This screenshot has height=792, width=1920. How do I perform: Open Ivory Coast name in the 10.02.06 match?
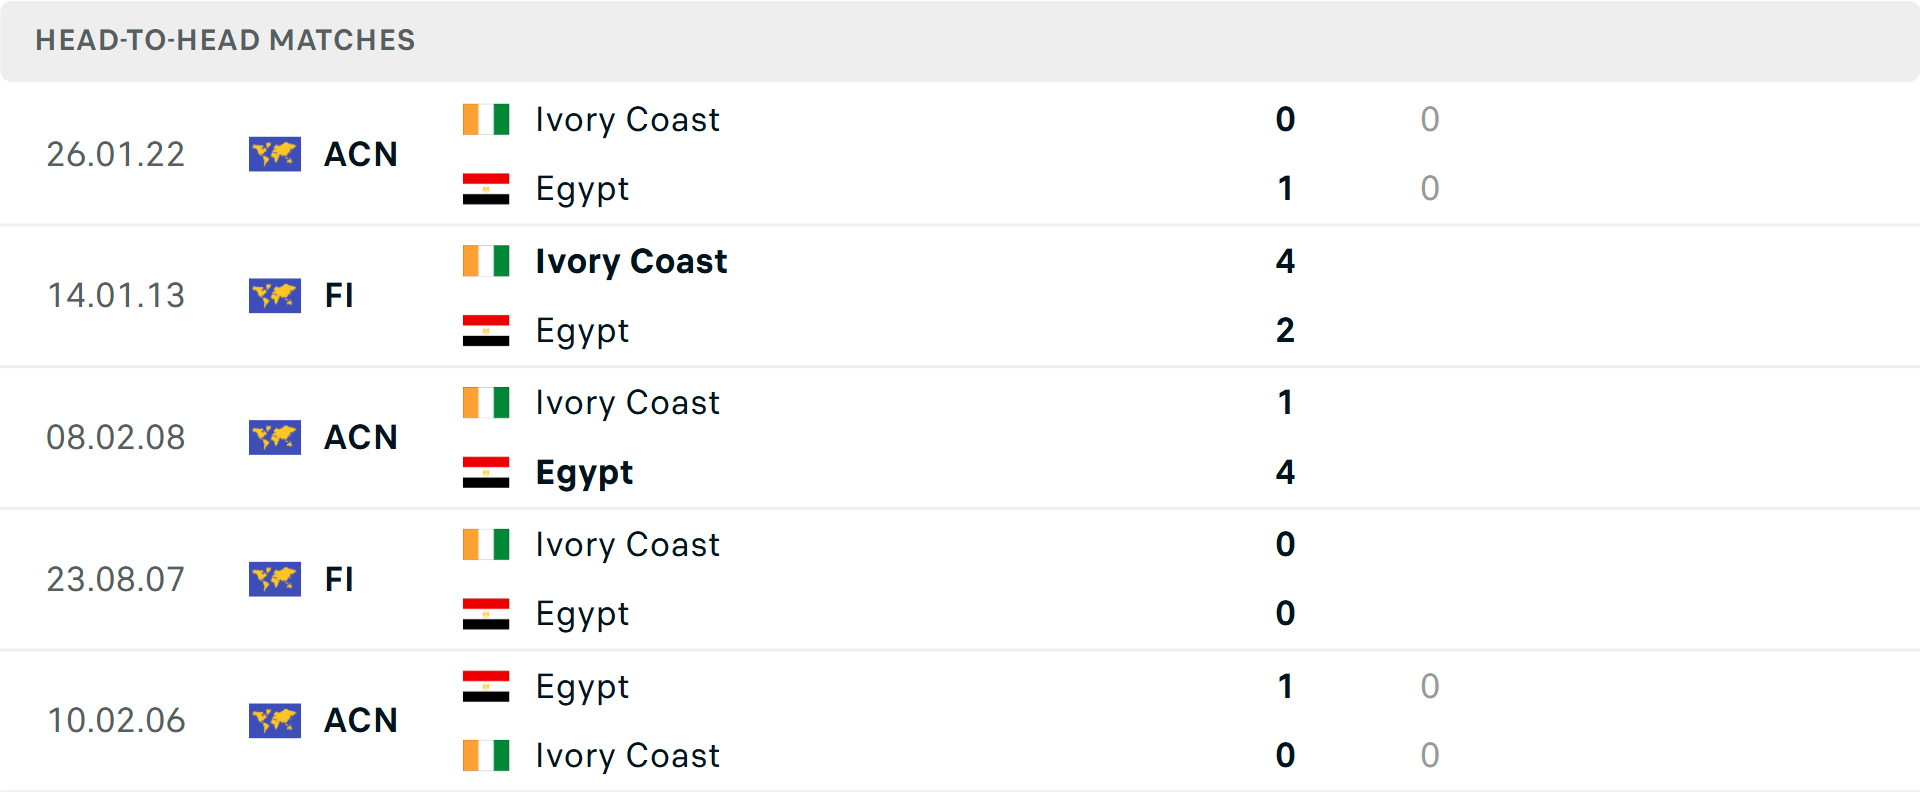pos(627,756)
